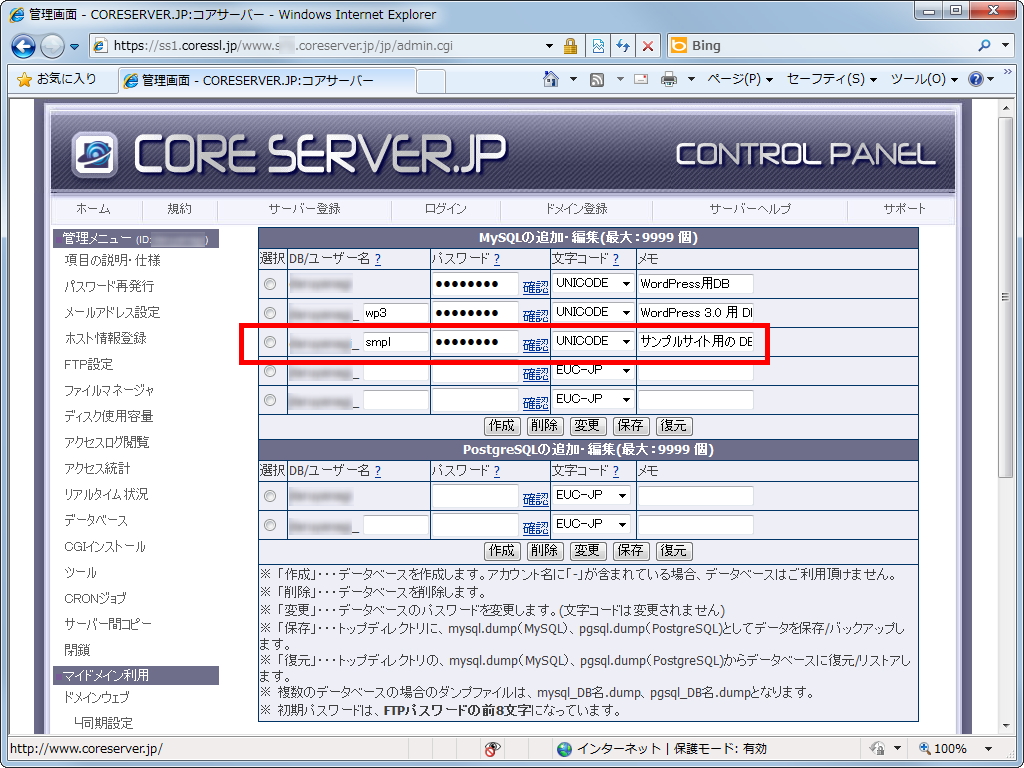This screenshot has width=1024, height=768.
Task: Click PostgreSQL 変更 button
Action: coord(586,551)
